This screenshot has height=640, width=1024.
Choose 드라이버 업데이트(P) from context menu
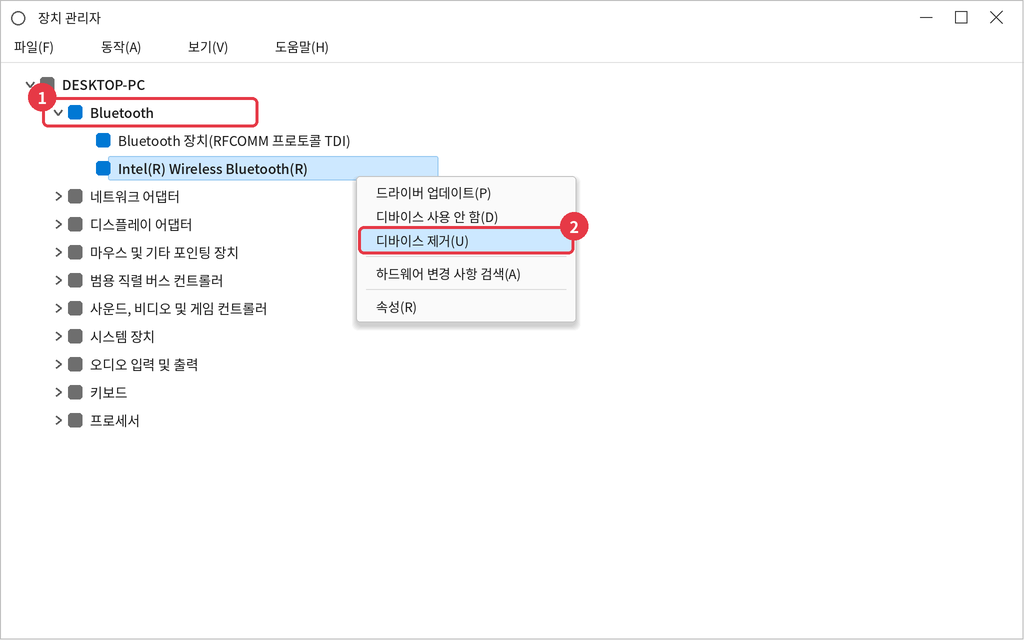click(x=433, y=193)
